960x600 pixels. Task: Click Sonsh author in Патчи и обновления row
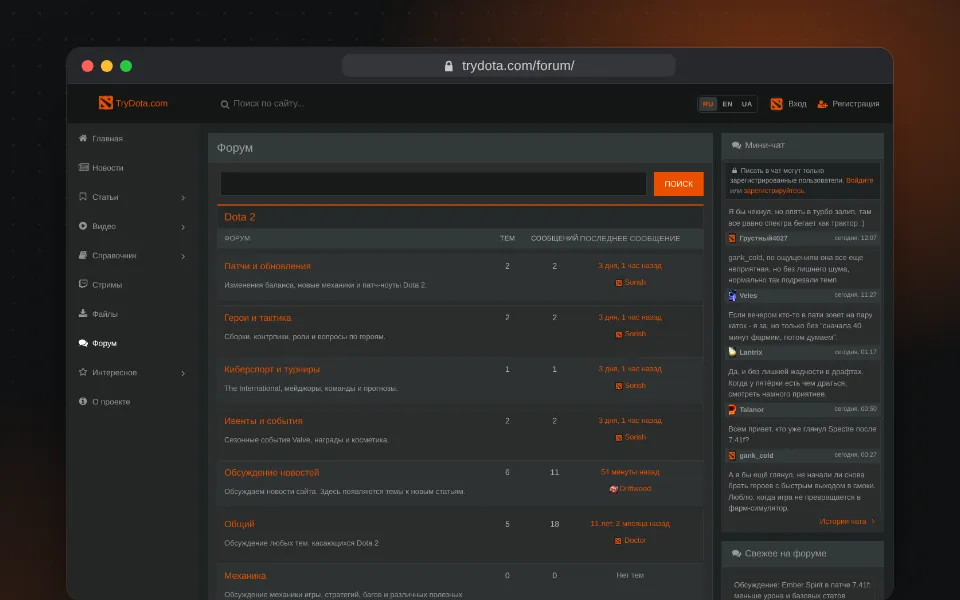[635, 282]
